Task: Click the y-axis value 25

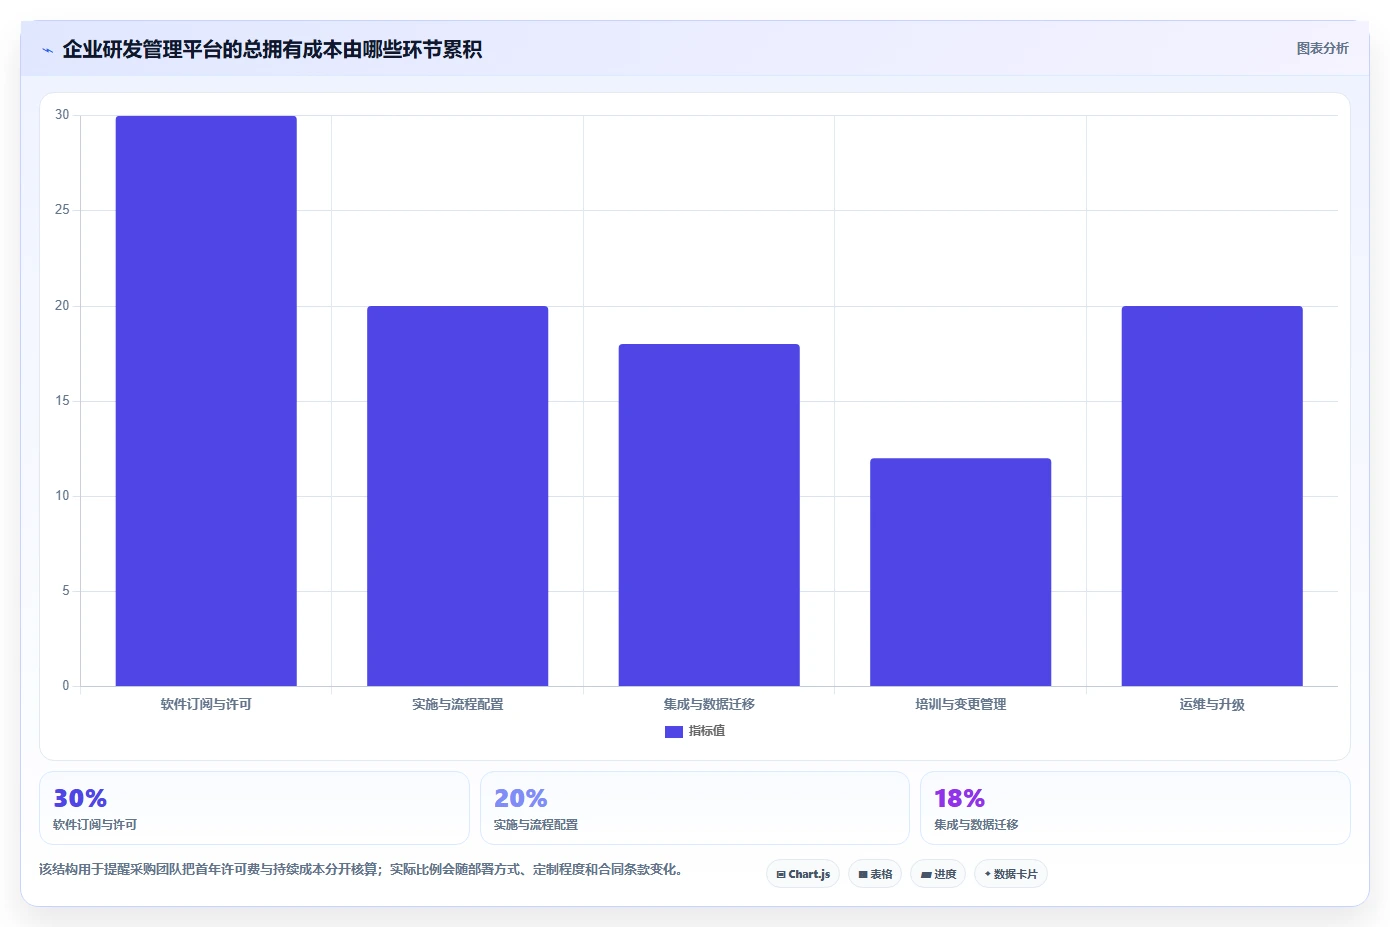Action: point(62,210)
